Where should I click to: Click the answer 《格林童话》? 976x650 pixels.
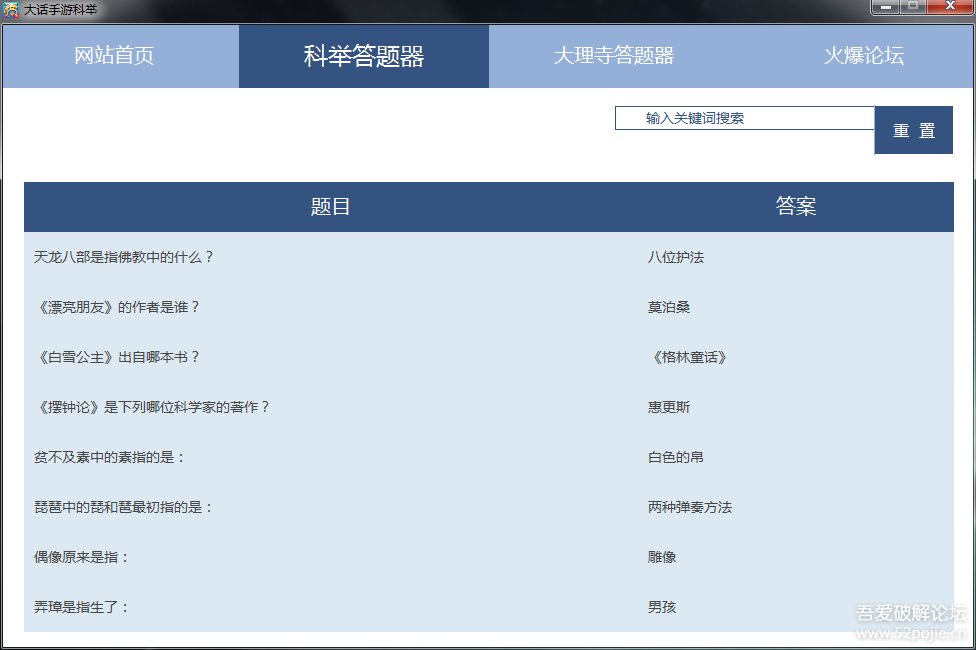pos(687,357)
